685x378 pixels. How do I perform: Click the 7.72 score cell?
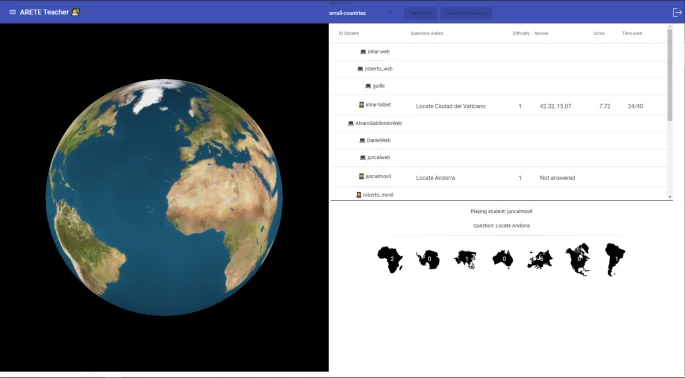pos(605,106)
